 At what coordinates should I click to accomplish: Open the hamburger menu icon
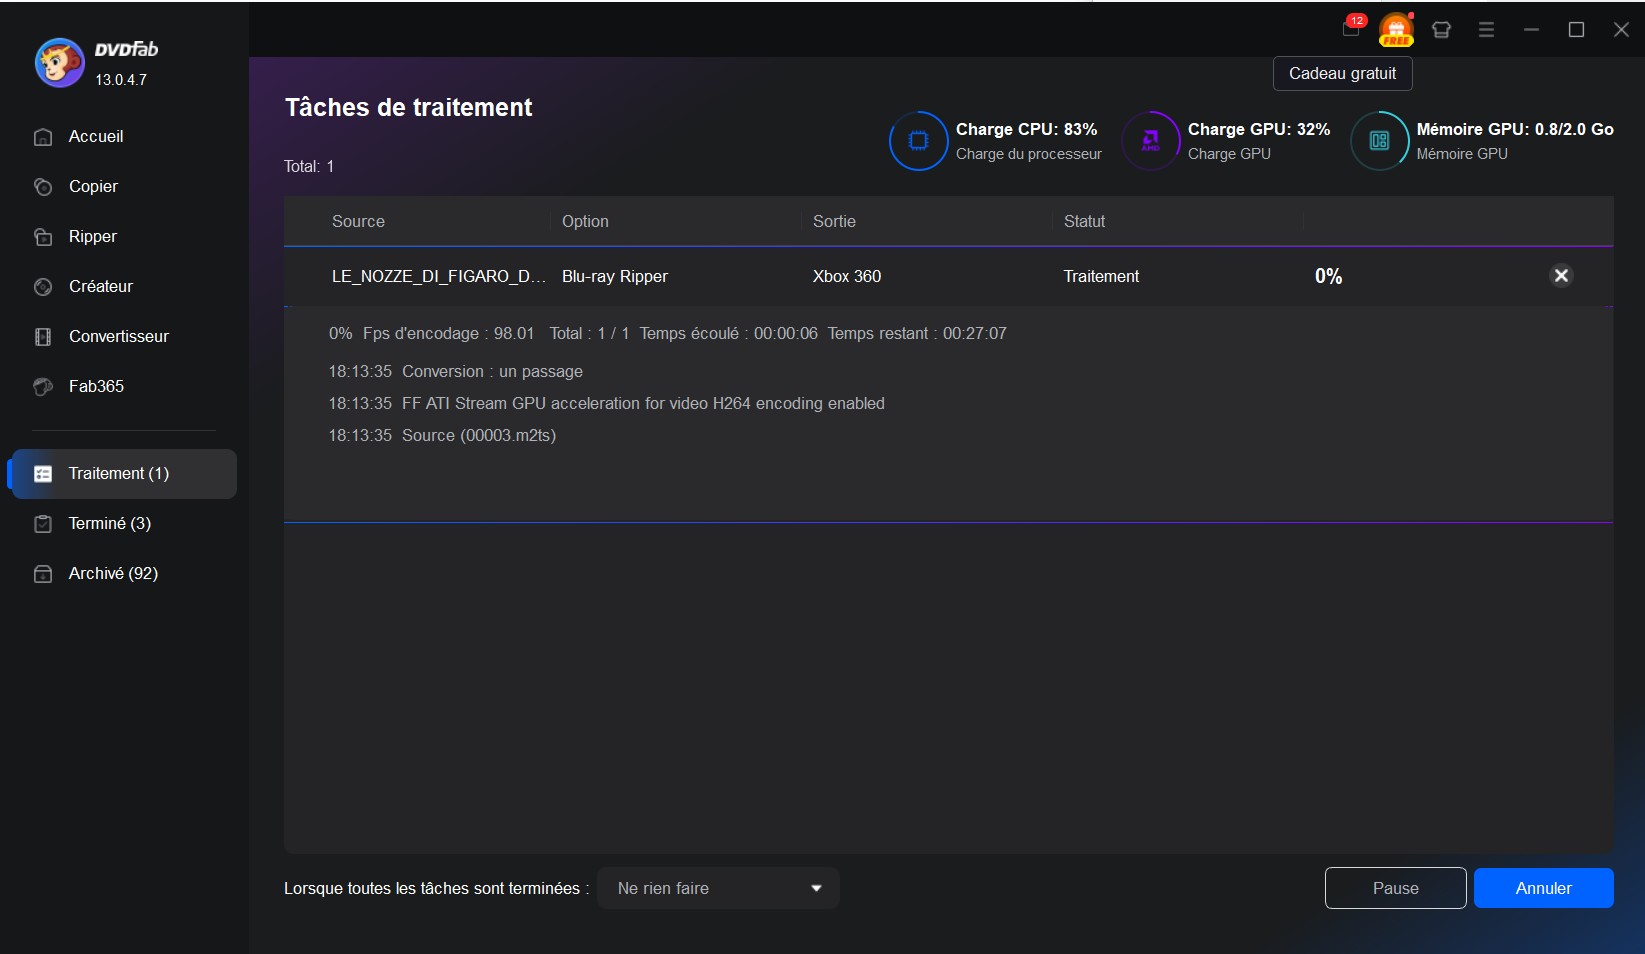coord(1486,30)
